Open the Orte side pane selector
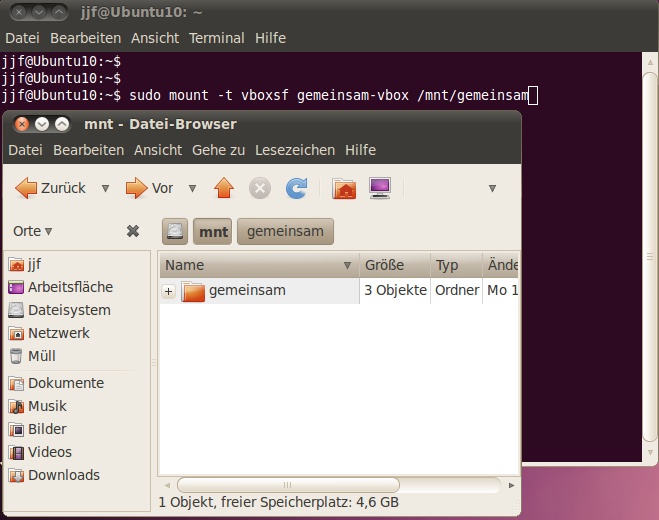Viewport: 659px width, 520px height. [x=33, y=231]
